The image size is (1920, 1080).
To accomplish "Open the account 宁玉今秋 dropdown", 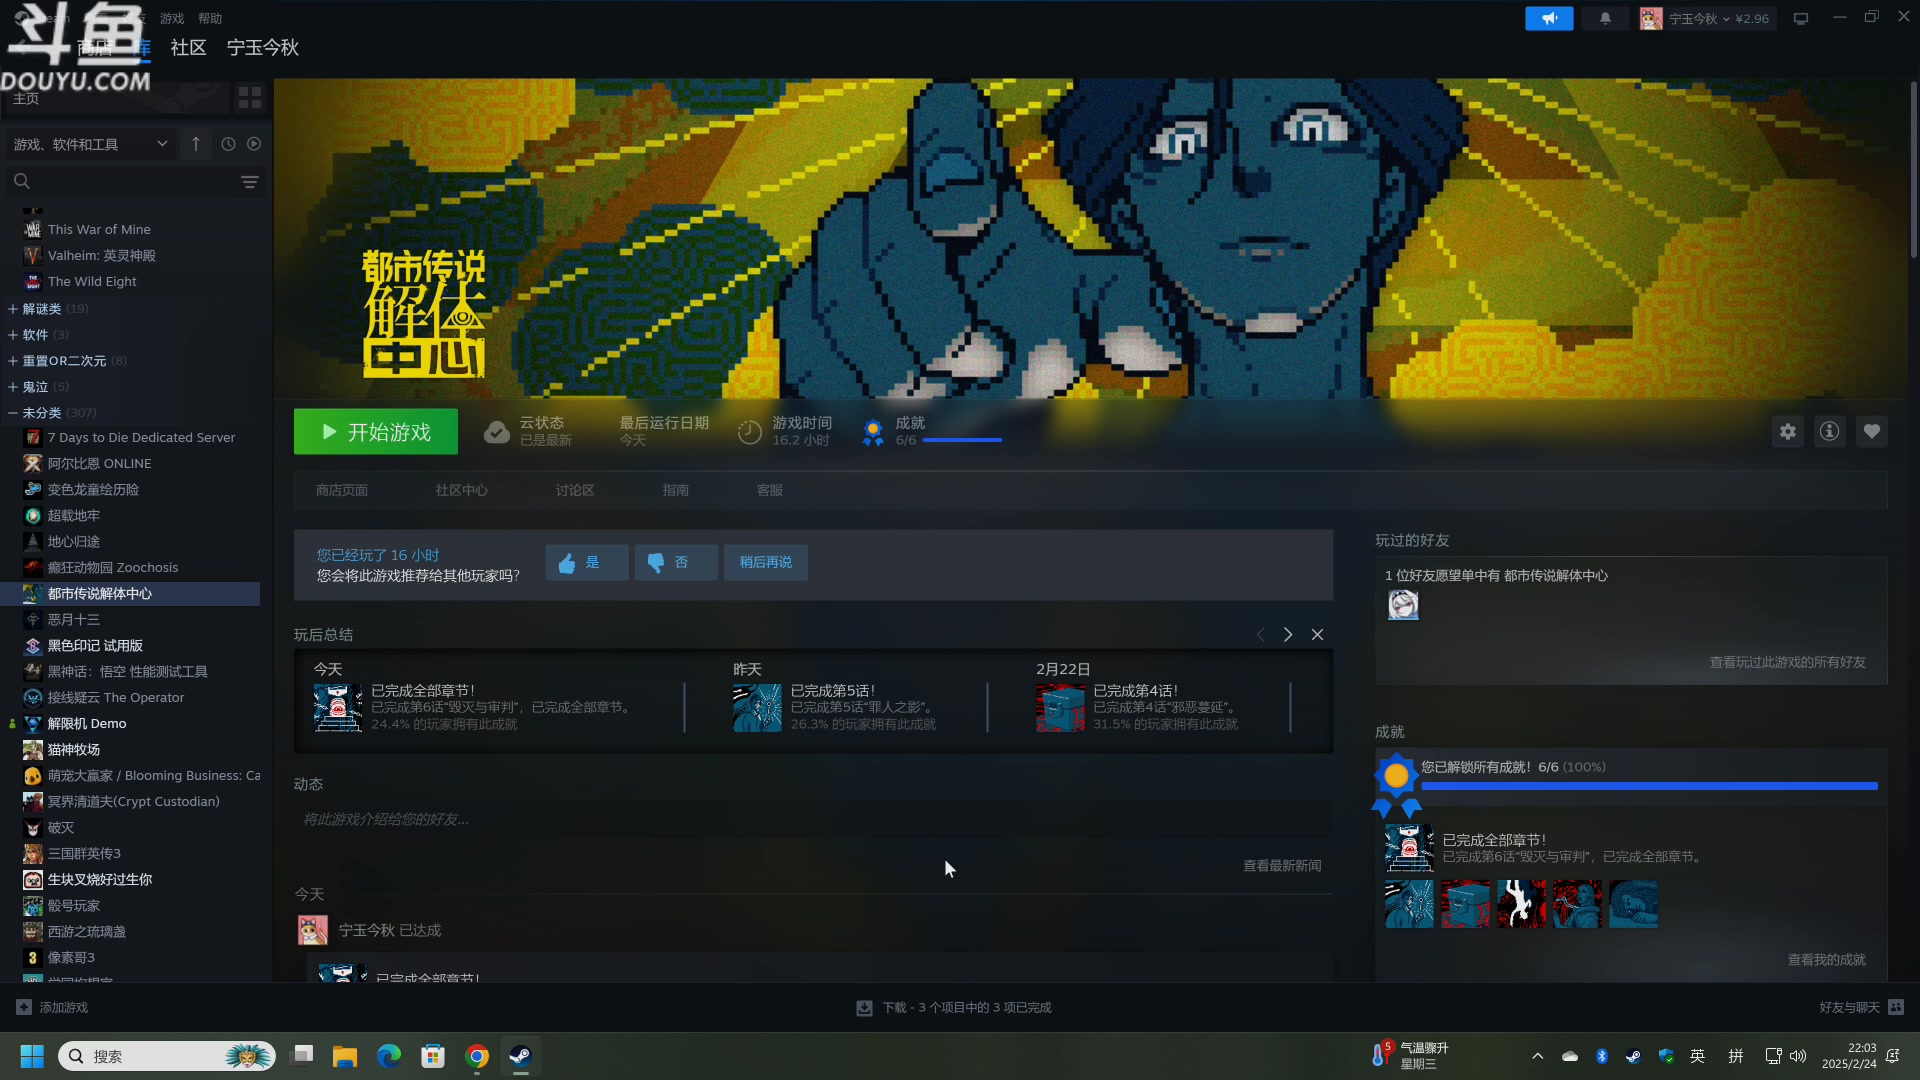I will tap(1707, 18).
